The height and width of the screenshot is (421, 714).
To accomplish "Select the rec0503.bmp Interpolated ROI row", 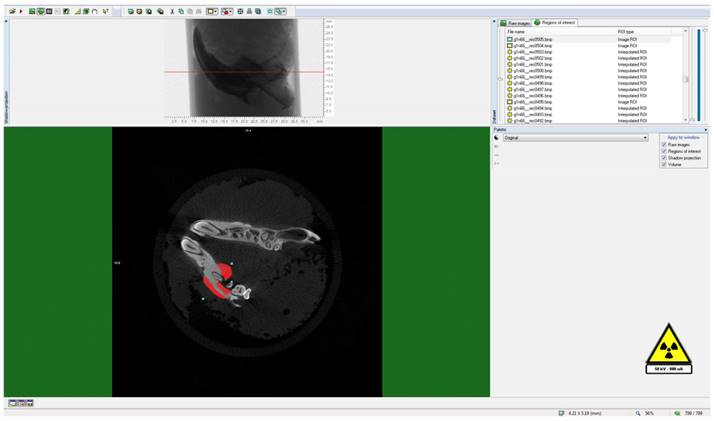I will (x=588, y=52).
